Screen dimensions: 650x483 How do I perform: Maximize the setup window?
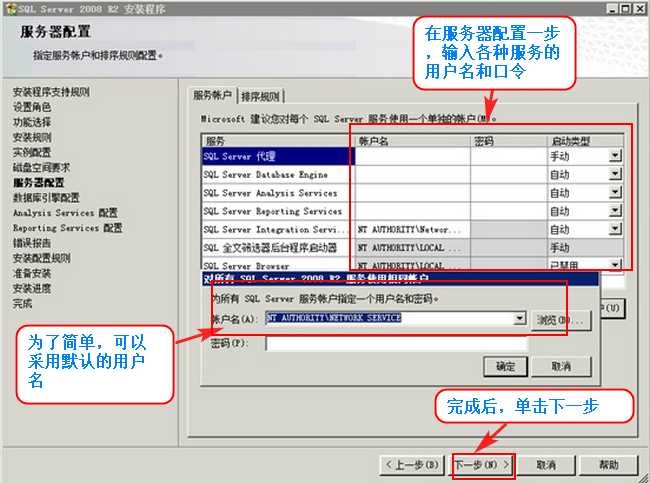click(626, 9)
